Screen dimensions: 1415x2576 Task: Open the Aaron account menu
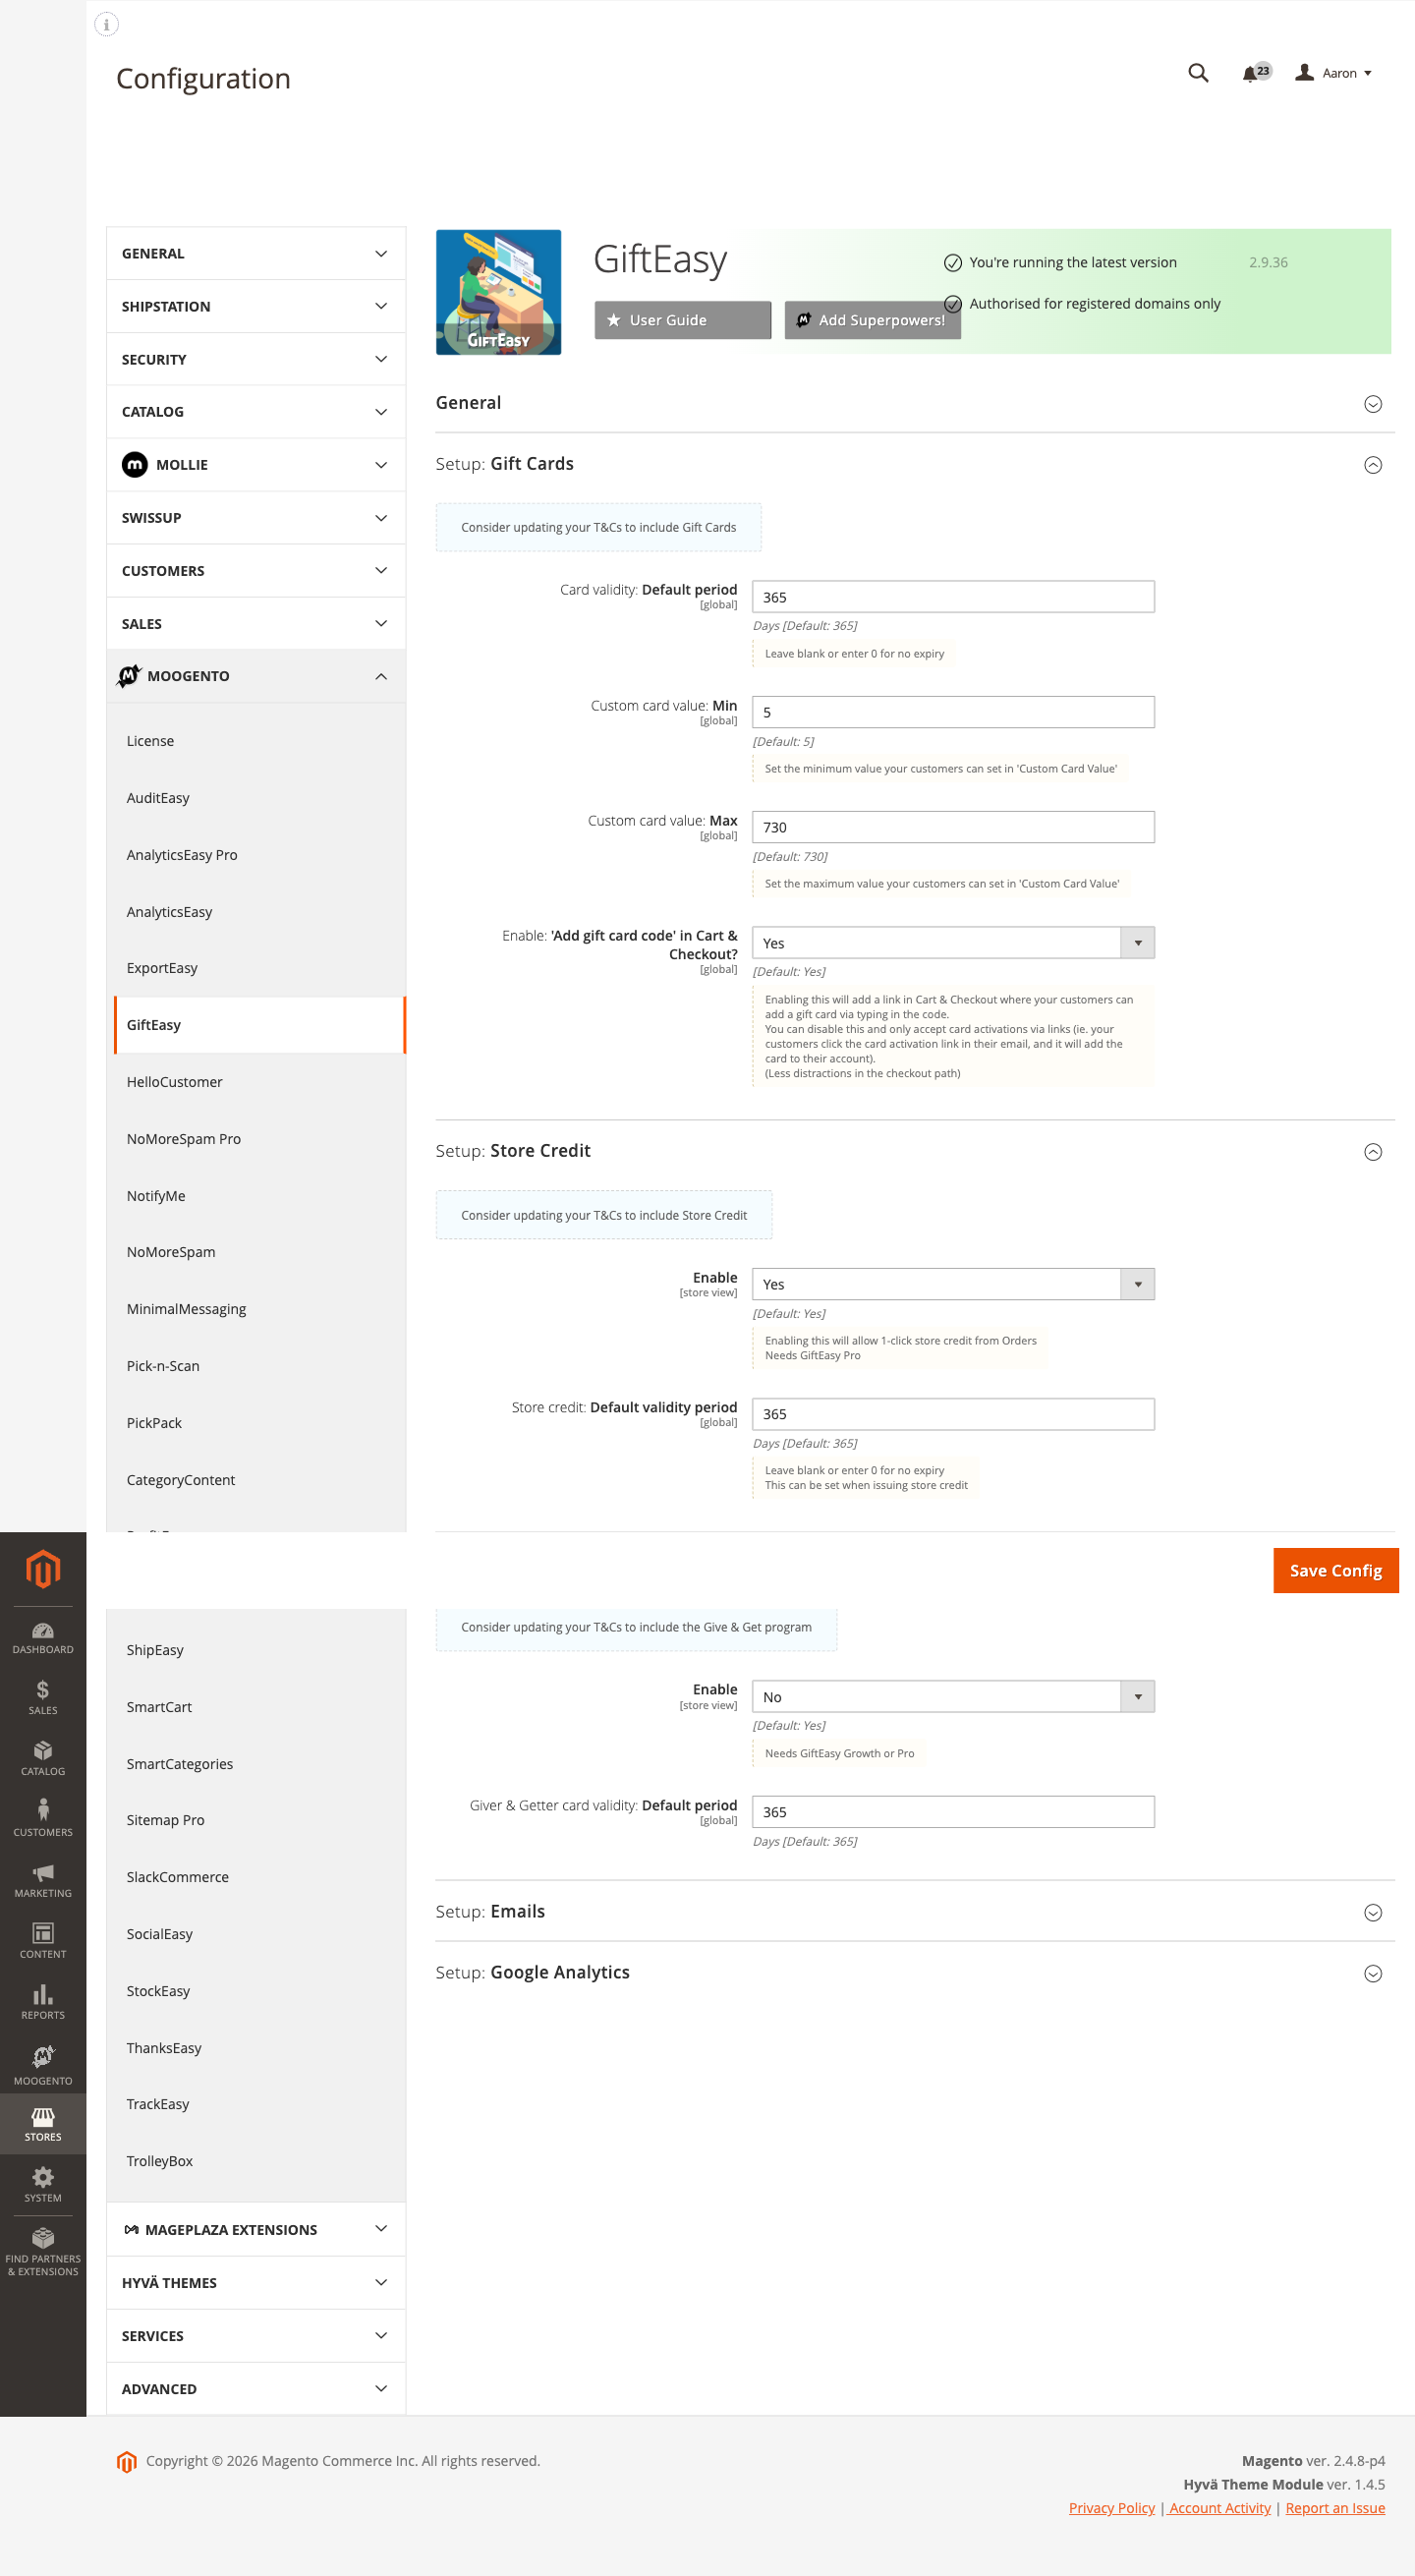pyautogui.click(x=1333, y=73)
